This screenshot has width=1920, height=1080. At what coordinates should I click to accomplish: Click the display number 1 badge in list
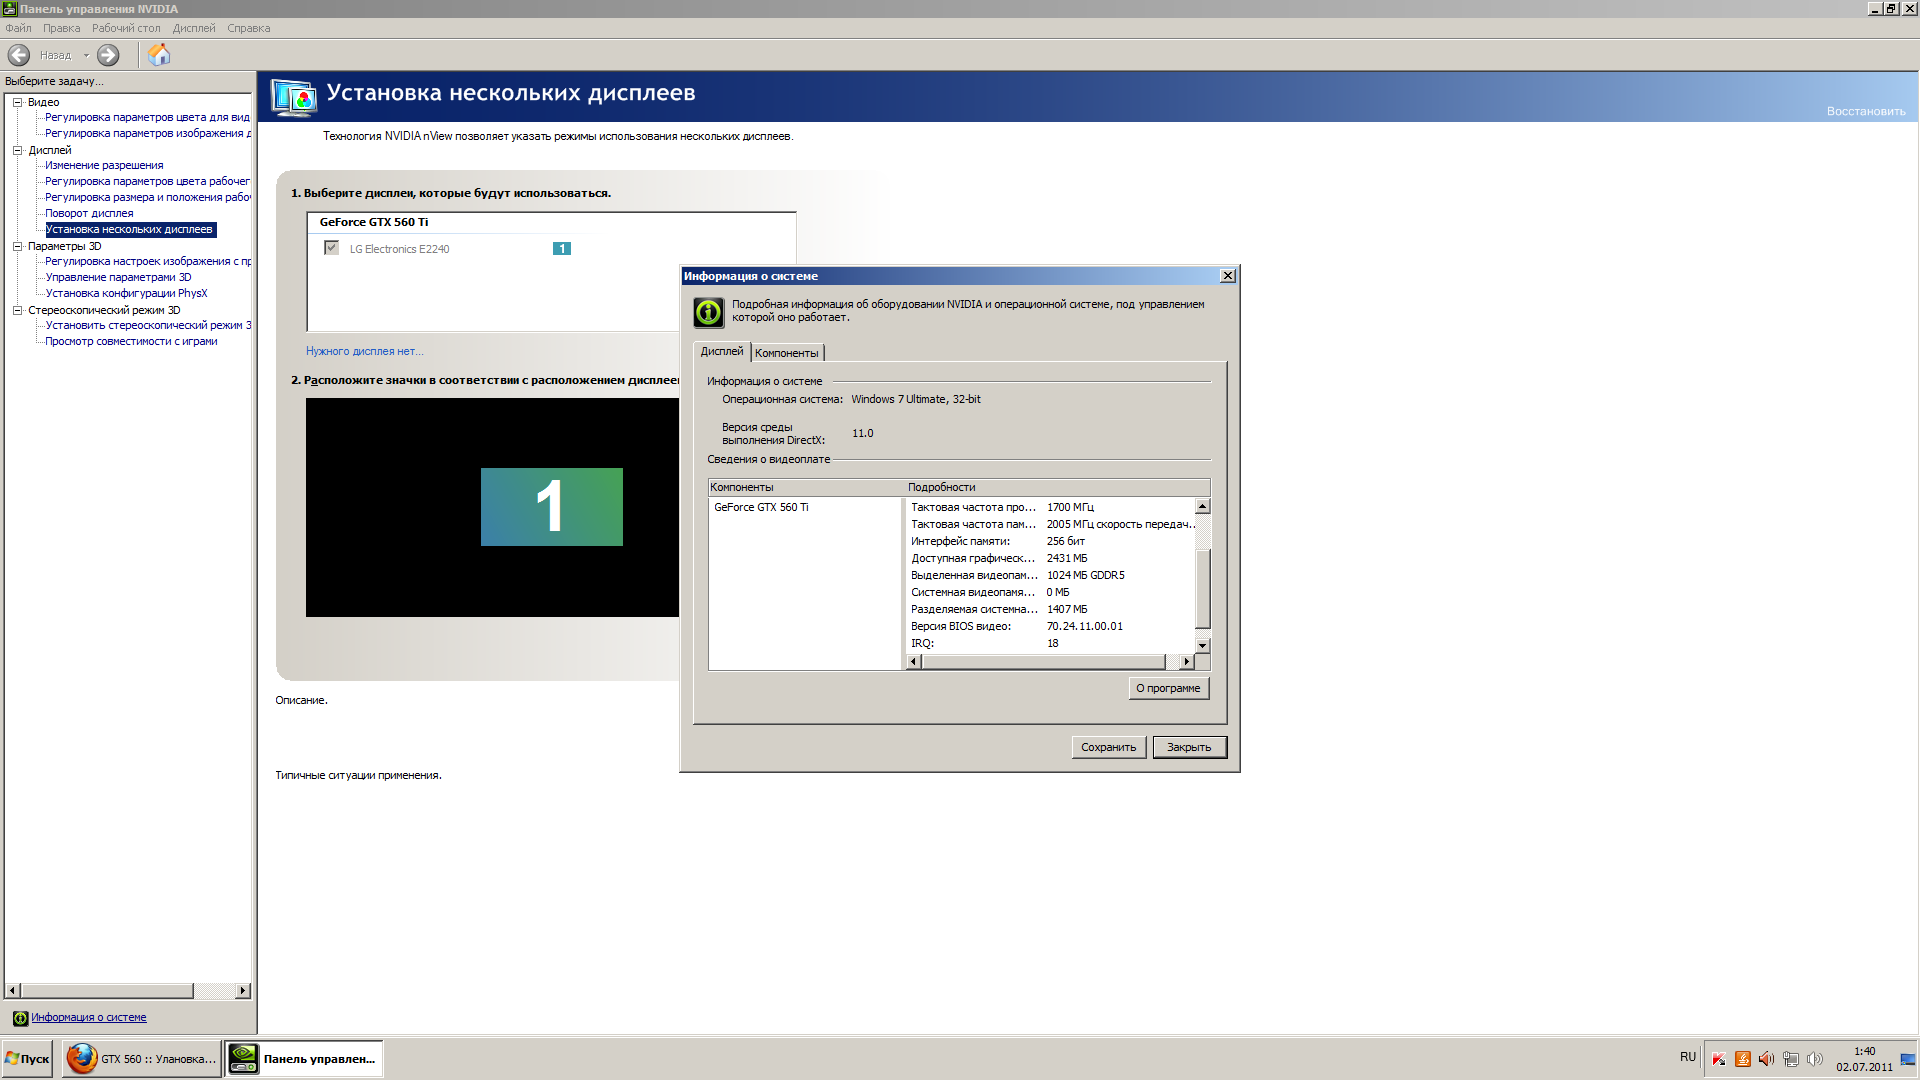click(x=562, y=249)
